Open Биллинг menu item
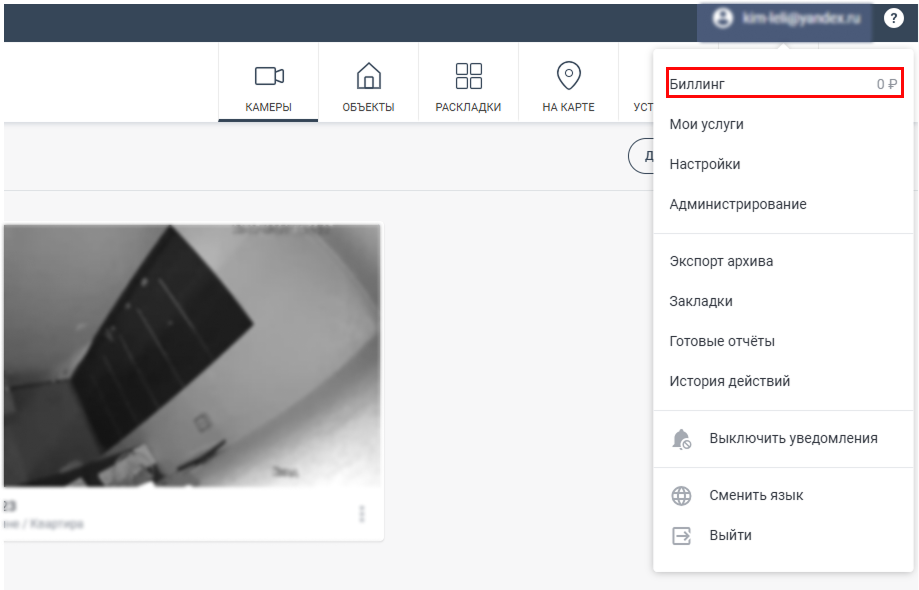The height and width of the screenshot is (590, 919). 784,84
